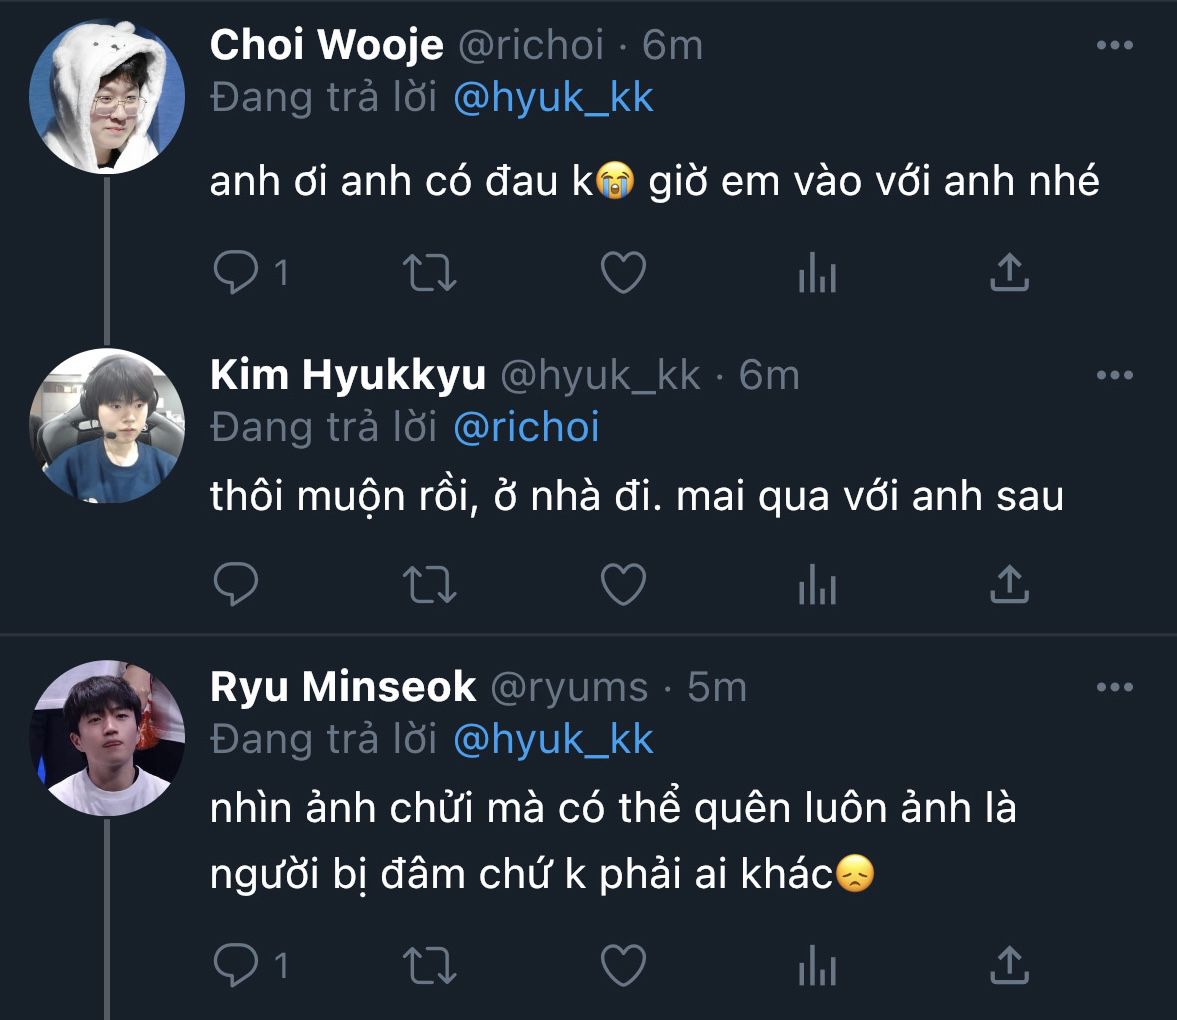Share Choi Wooje's tweet
Screen dimensions: 1177x1020
pos(1009,272)
